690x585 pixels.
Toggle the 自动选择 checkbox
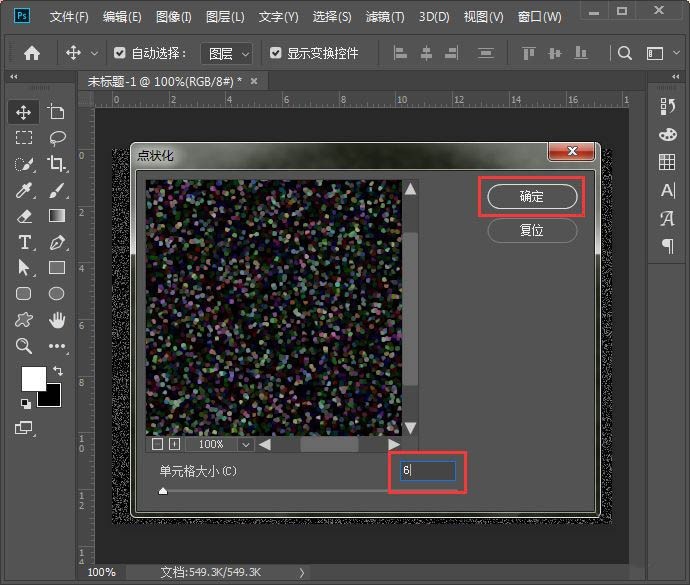(120, 53)
